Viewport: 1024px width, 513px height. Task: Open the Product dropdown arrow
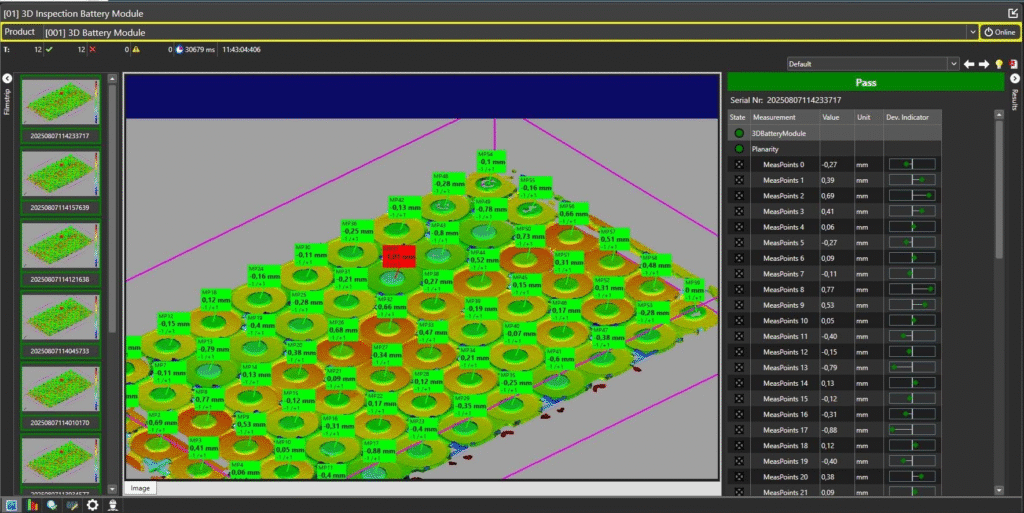[x=973, y=32]
